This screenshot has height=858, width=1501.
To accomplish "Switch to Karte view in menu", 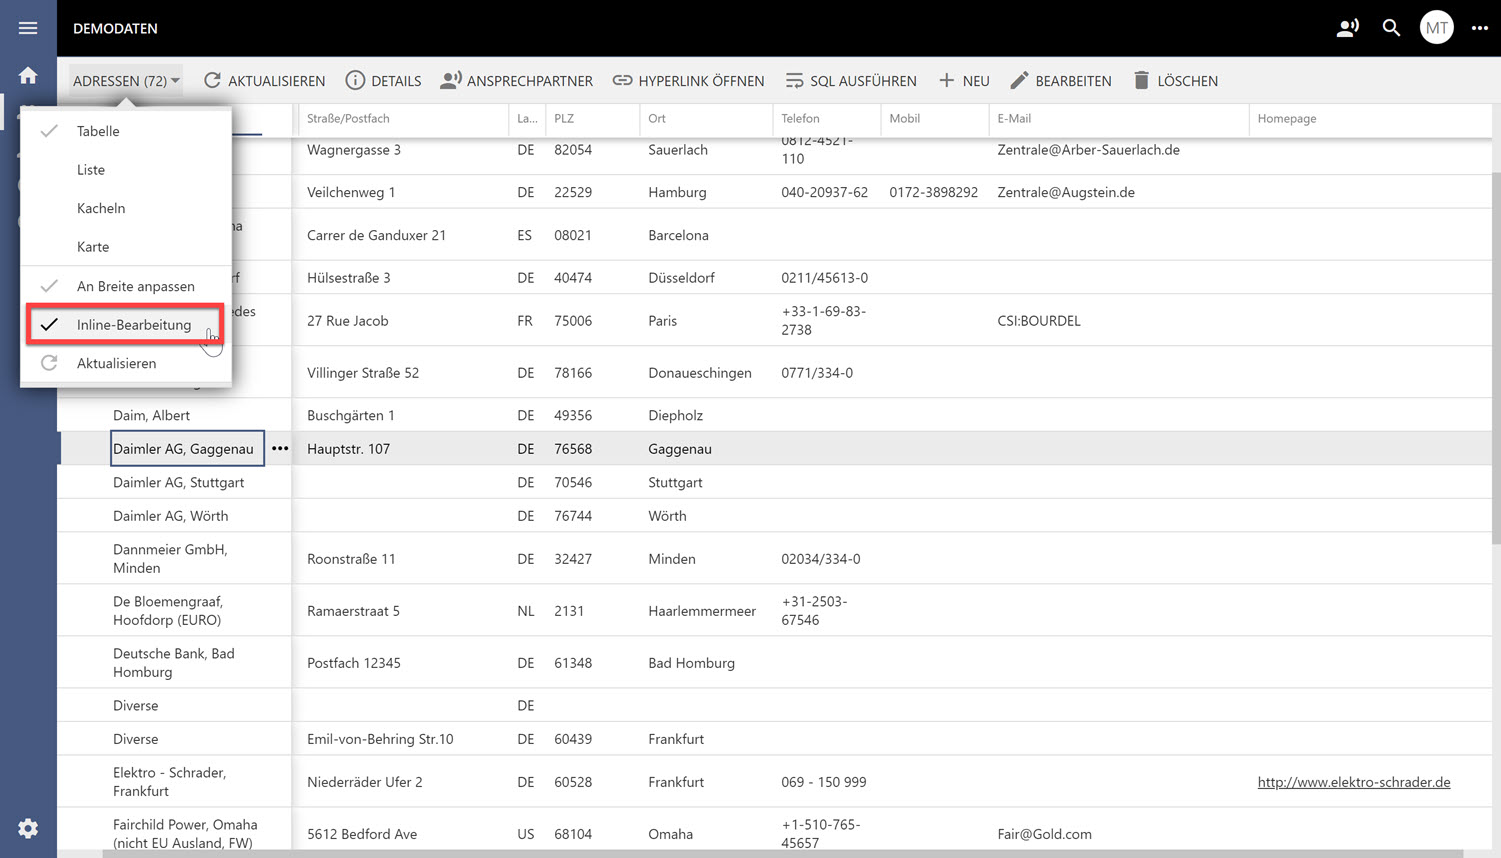I will click(x=93, y=247).
